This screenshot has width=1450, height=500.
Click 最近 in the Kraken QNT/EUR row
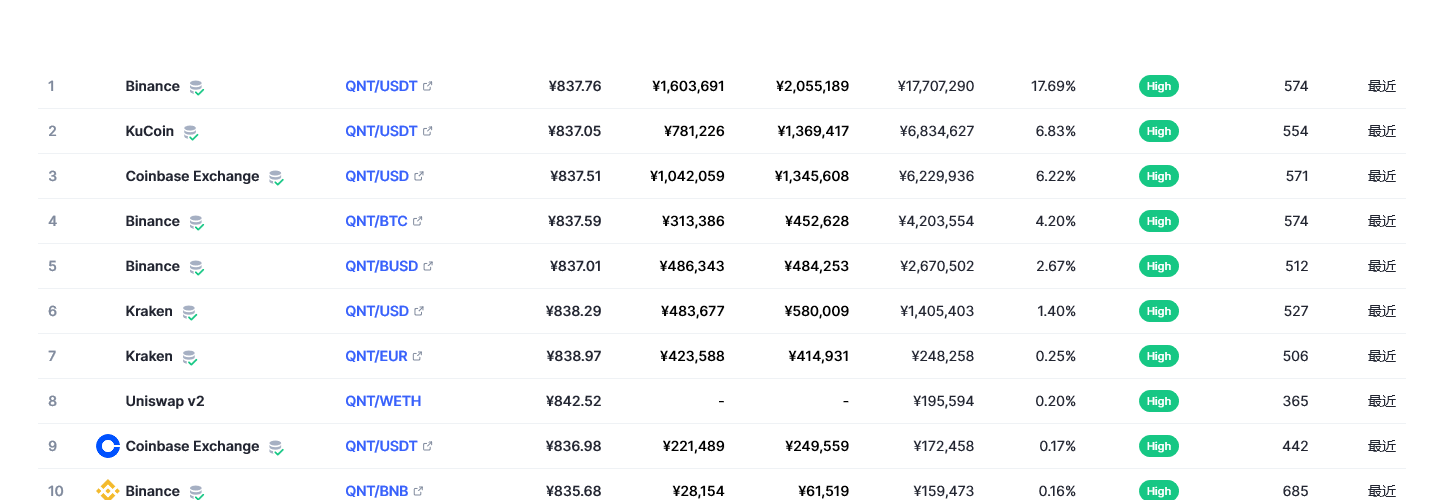[1382, 356]
